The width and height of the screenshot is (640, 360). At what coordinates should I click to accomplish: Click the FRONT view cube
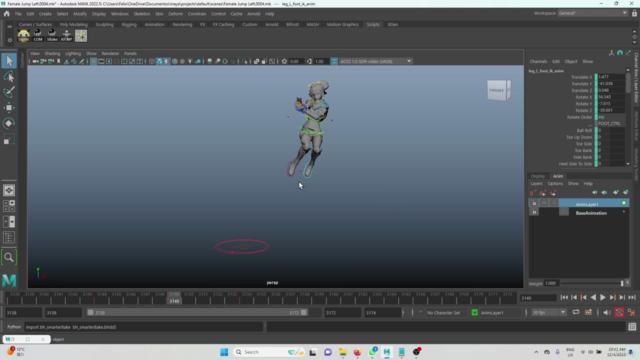click(x=498, y=90)
